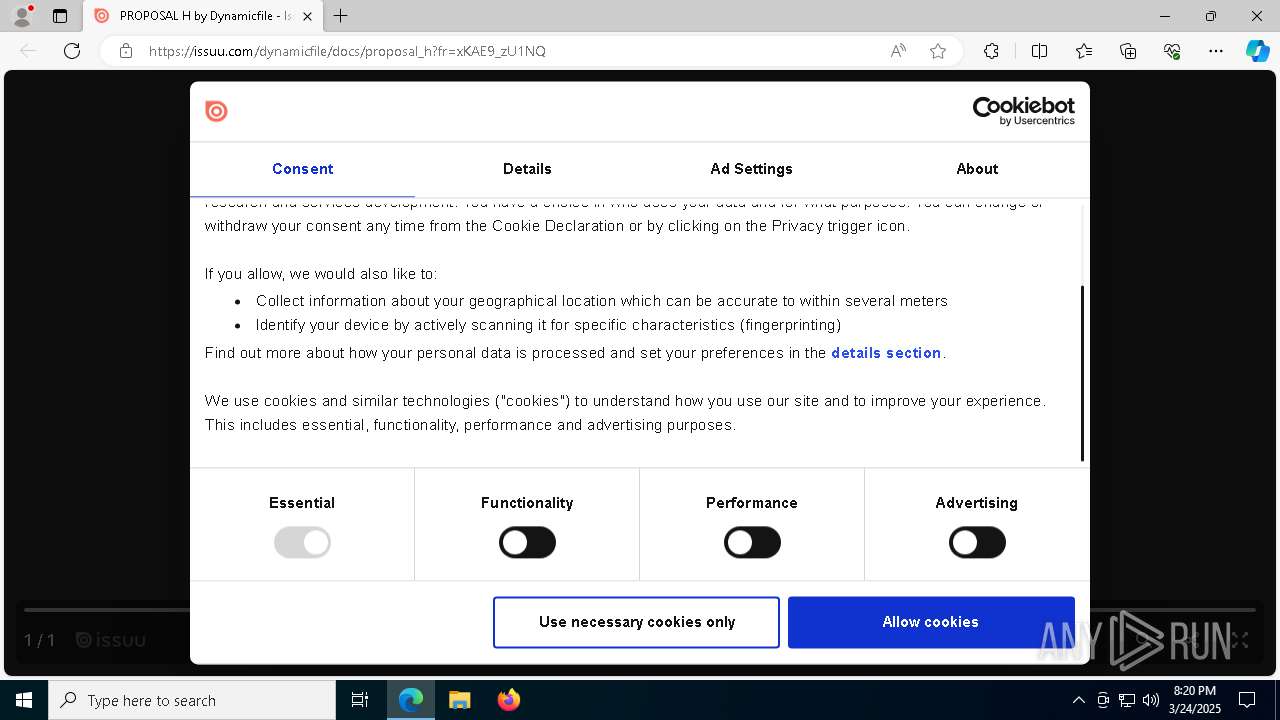The image size is (1280, 720).
Task: Switch to the Consent tab
Action: (x=302, y=169)
